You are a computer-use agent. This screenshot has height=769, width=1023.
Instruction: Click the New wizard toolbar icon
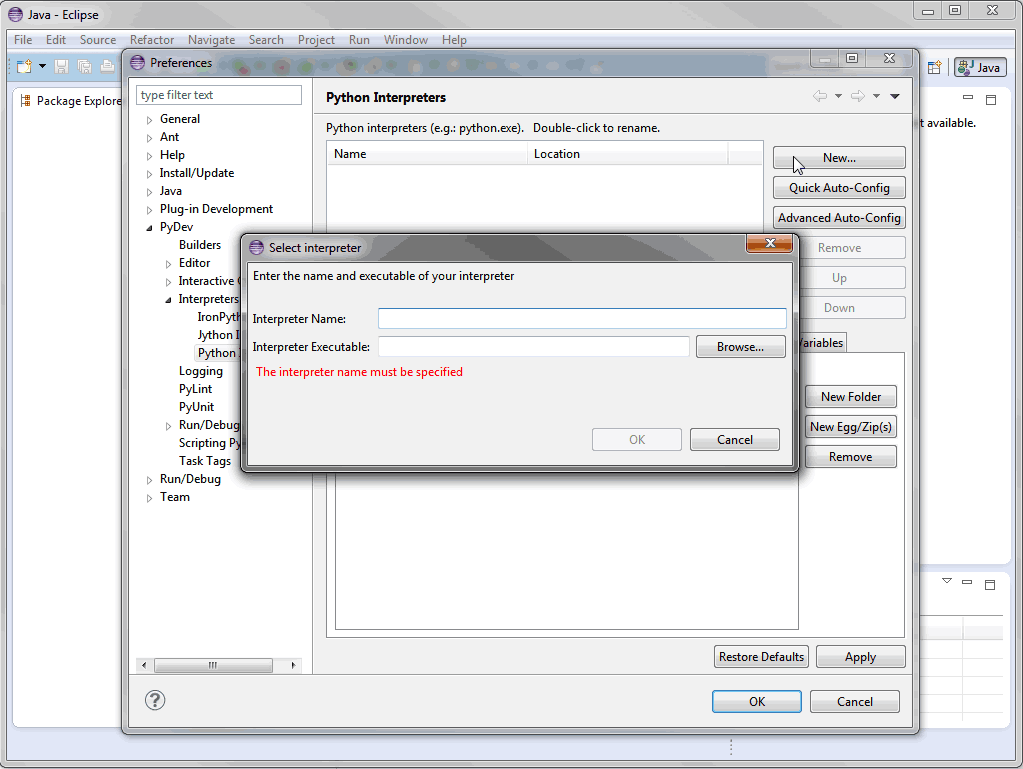pyautogui.click(x=24, y=67)
